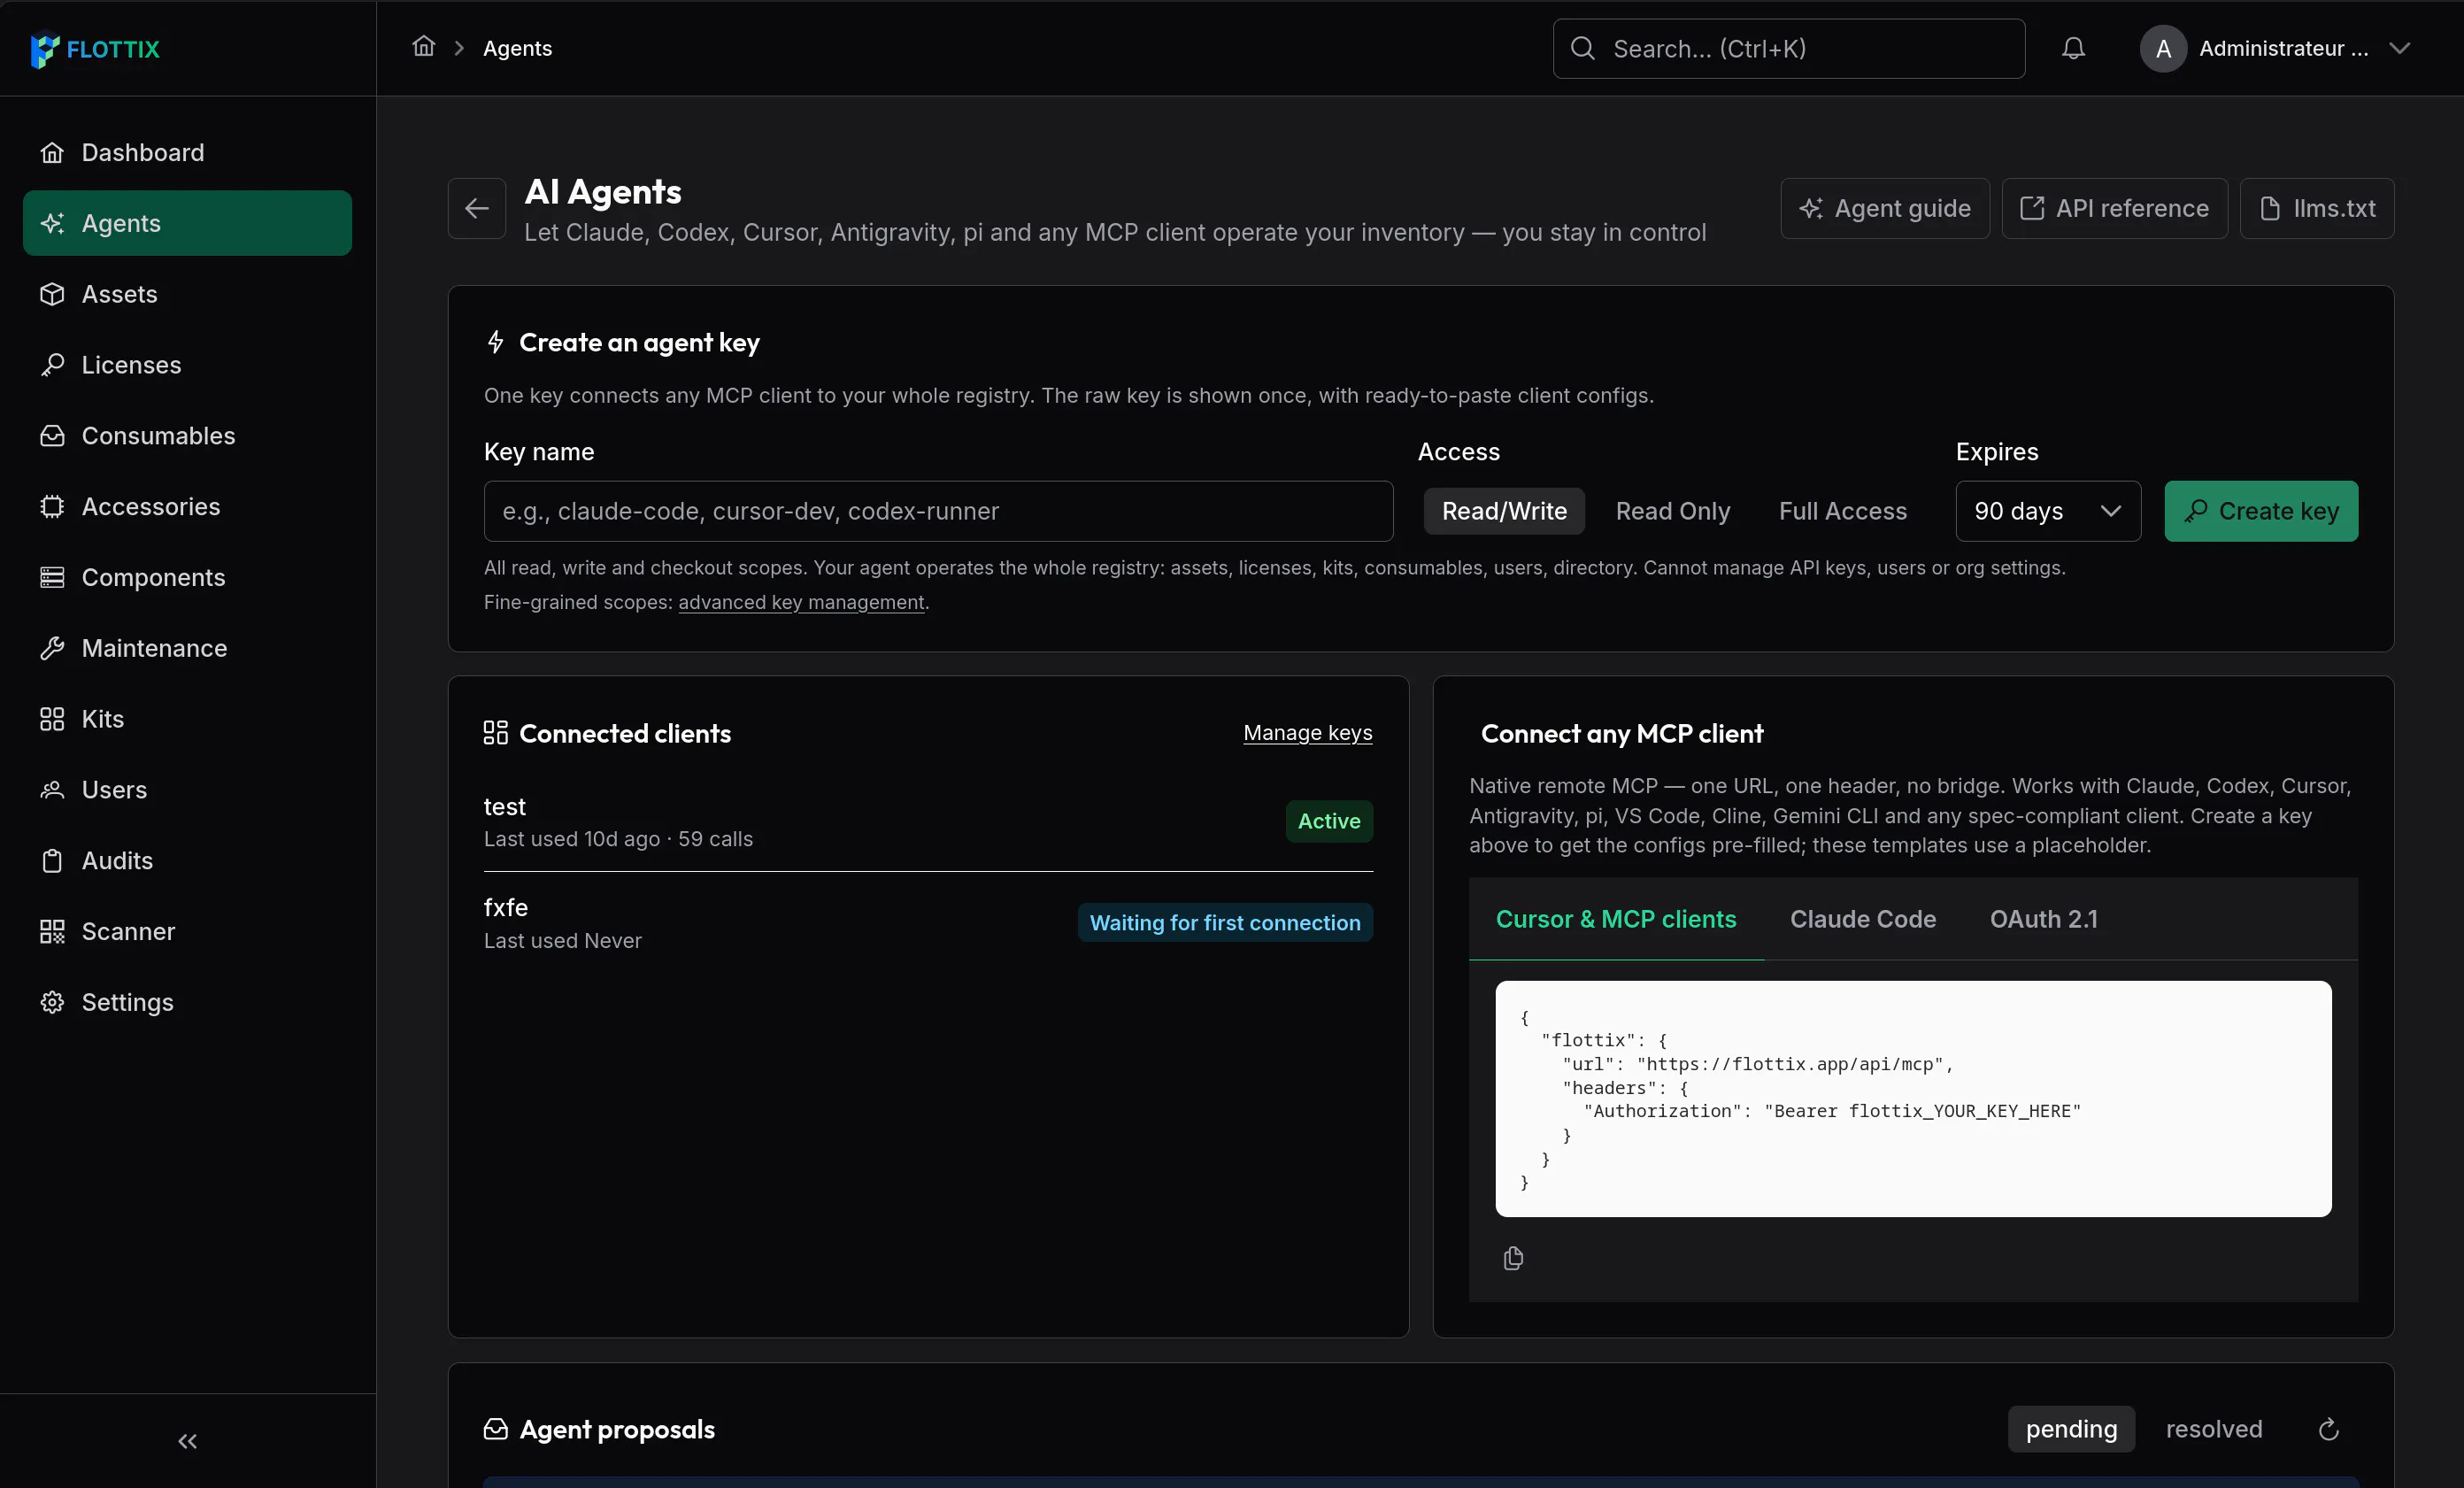This screenshot has width=2464, height=1488.
Task: Select the Agents sidebar item
Action: [x=187, y=223]
